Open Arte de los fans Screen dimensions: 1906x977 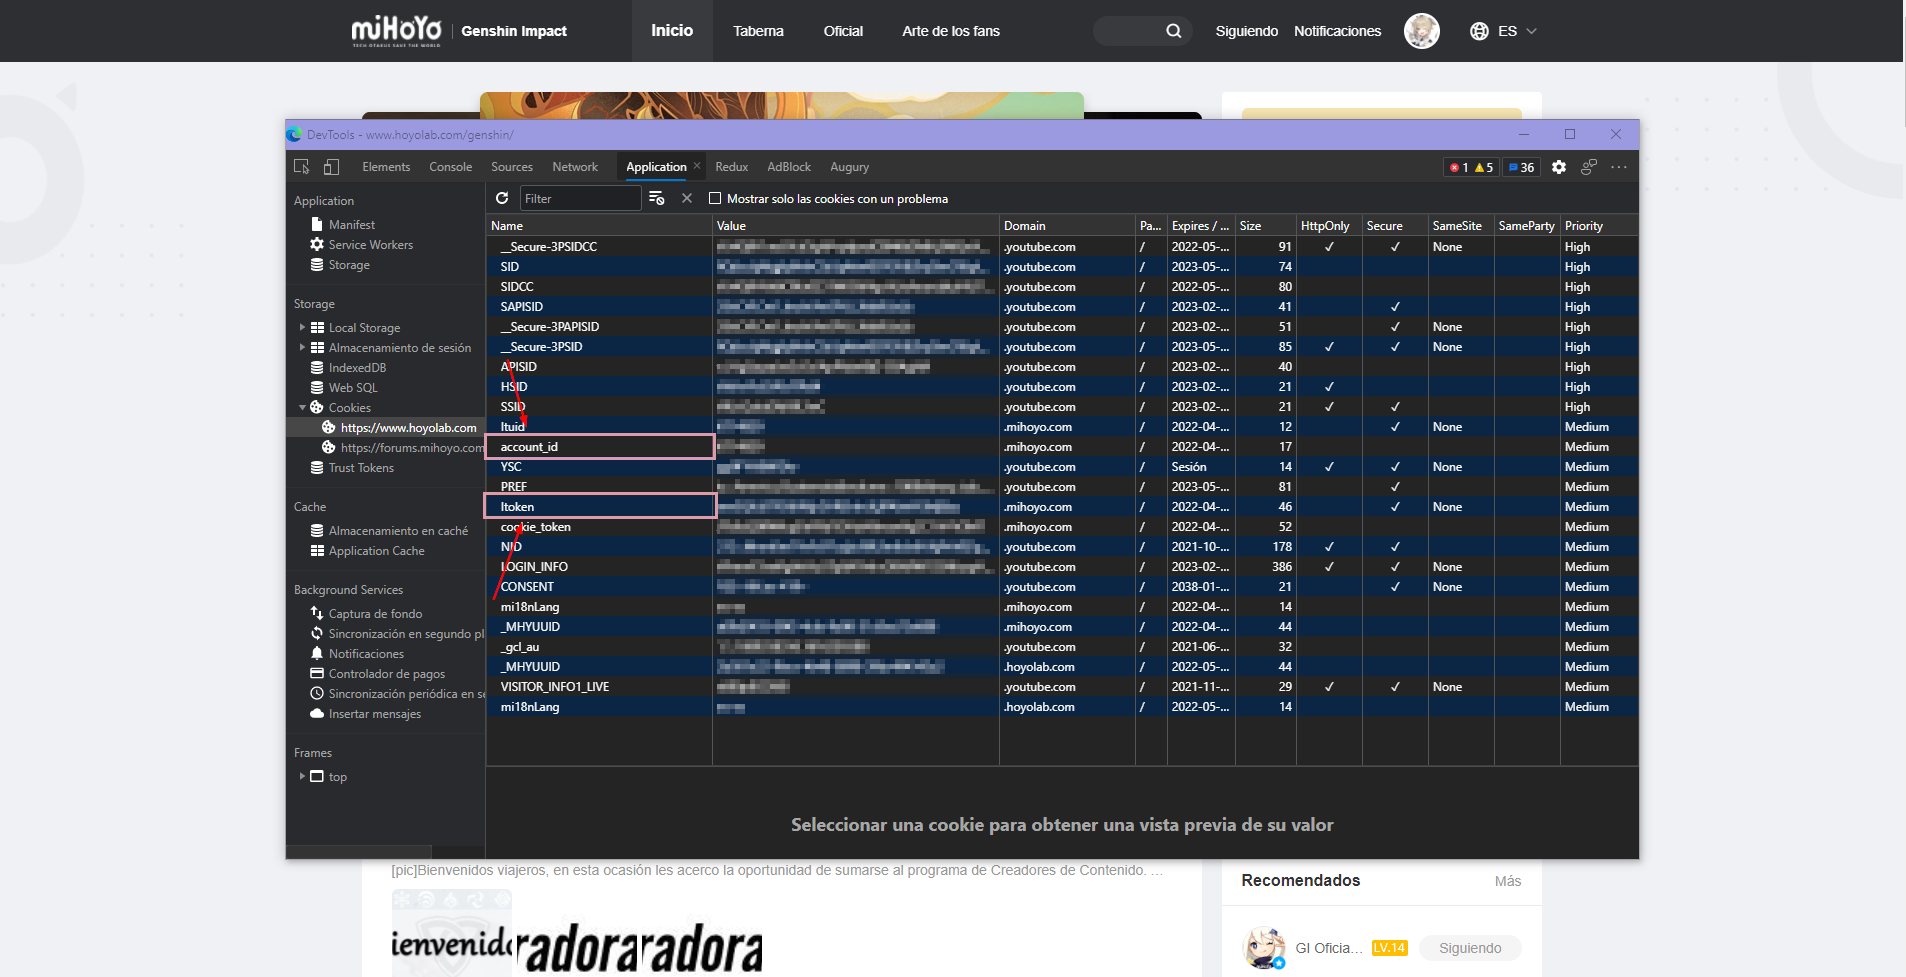tap(951, 31)
